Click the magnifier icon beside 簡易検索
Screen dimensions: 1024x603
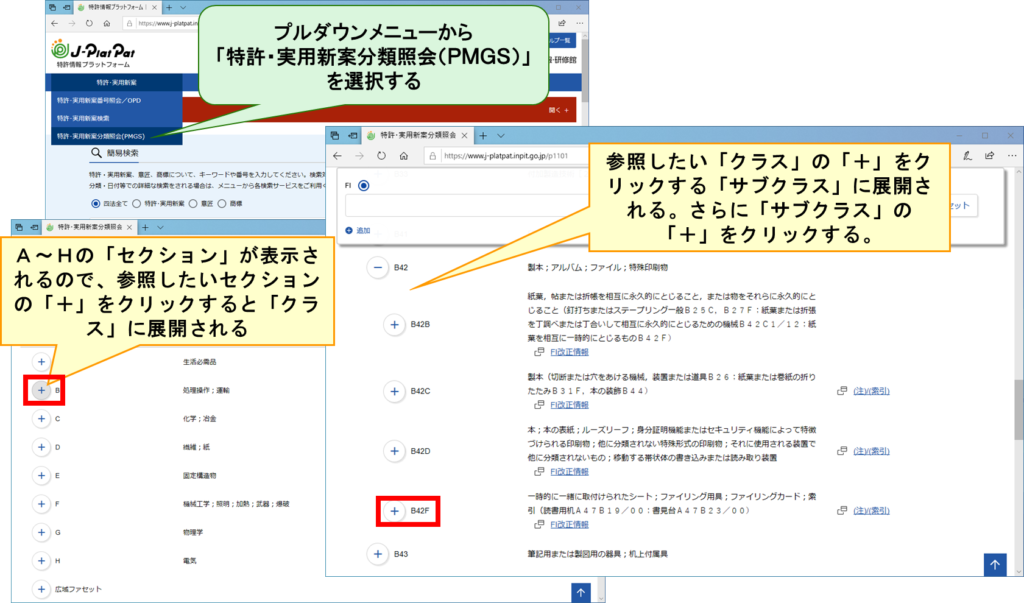96,153
